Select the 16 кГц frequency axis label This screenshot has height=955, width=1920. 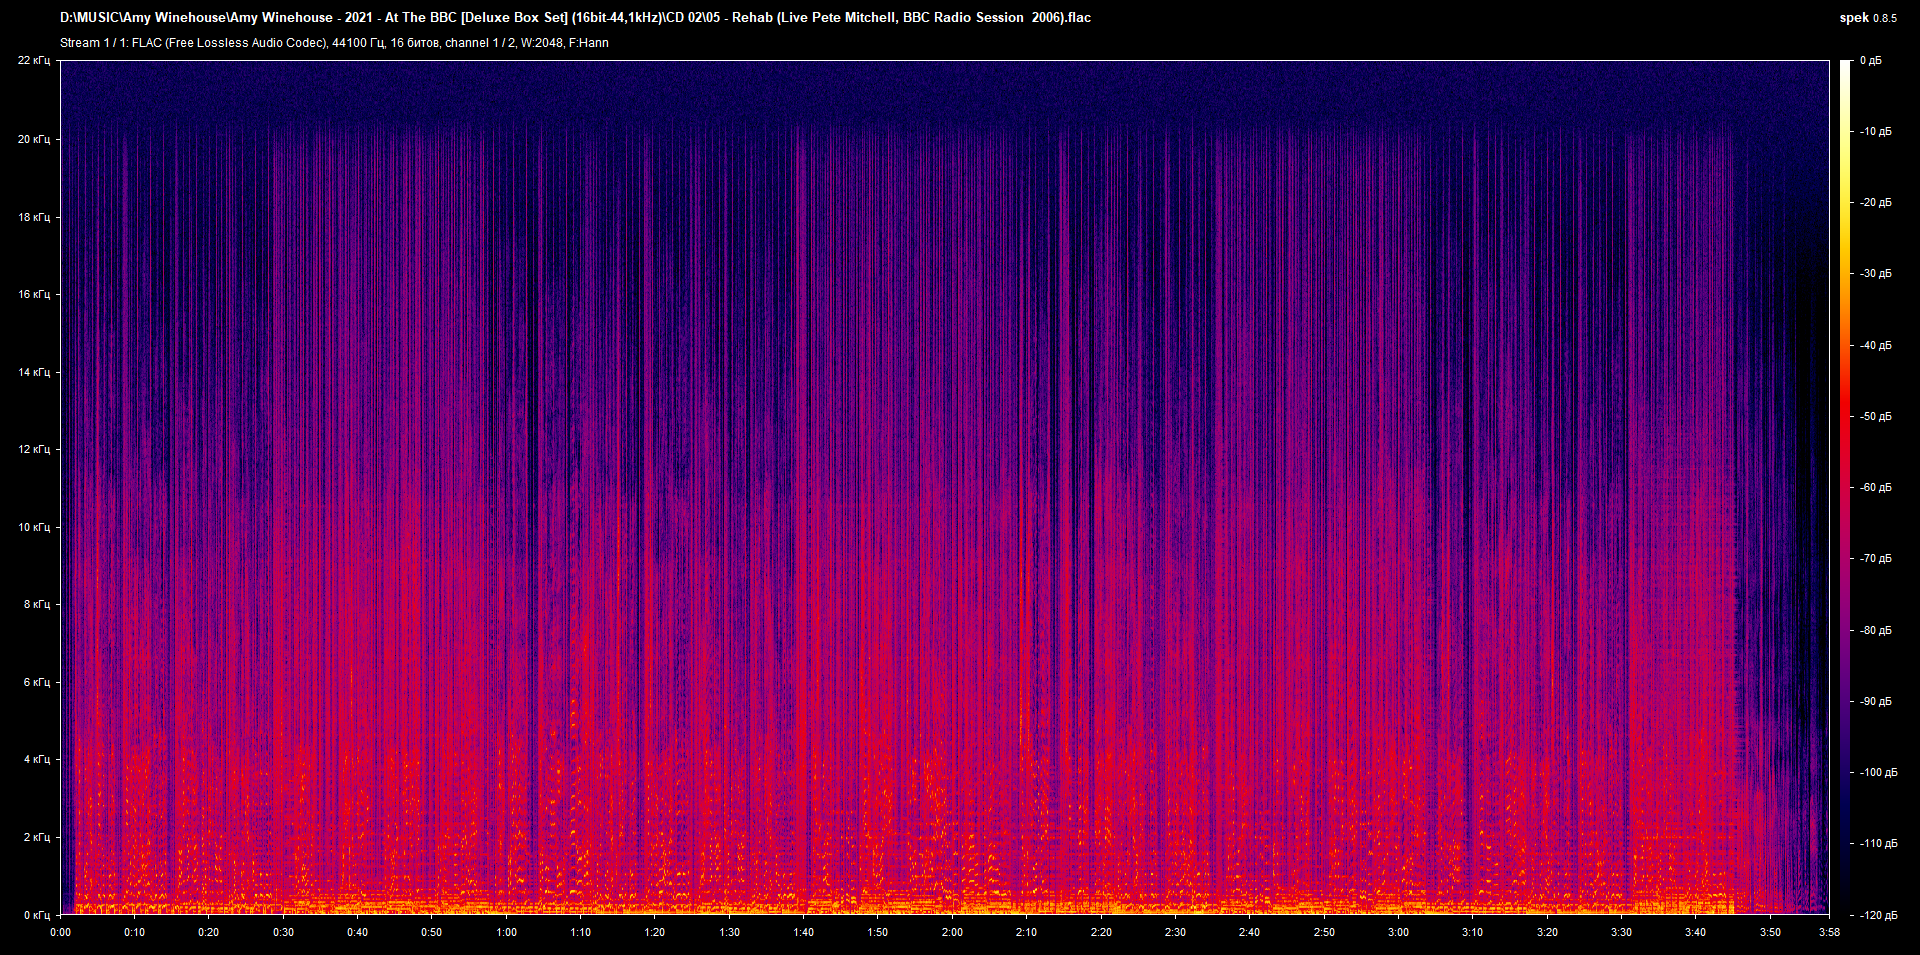(34, 294)
